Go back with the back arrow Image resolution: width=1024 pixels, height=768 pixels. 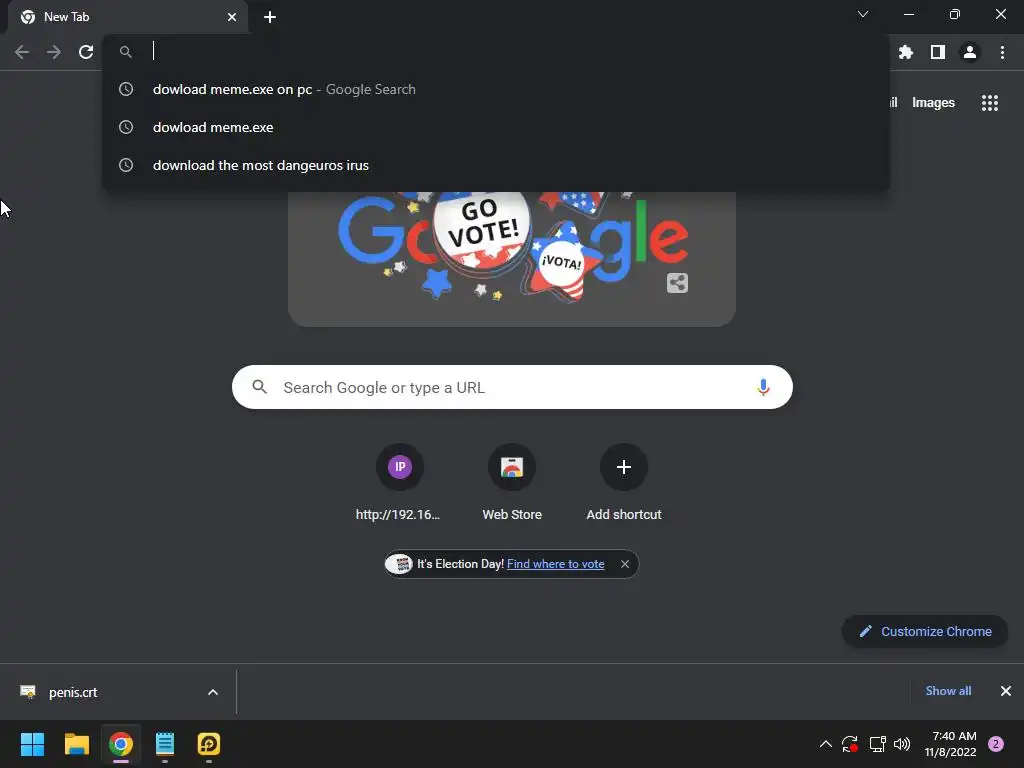pos(22,52)
